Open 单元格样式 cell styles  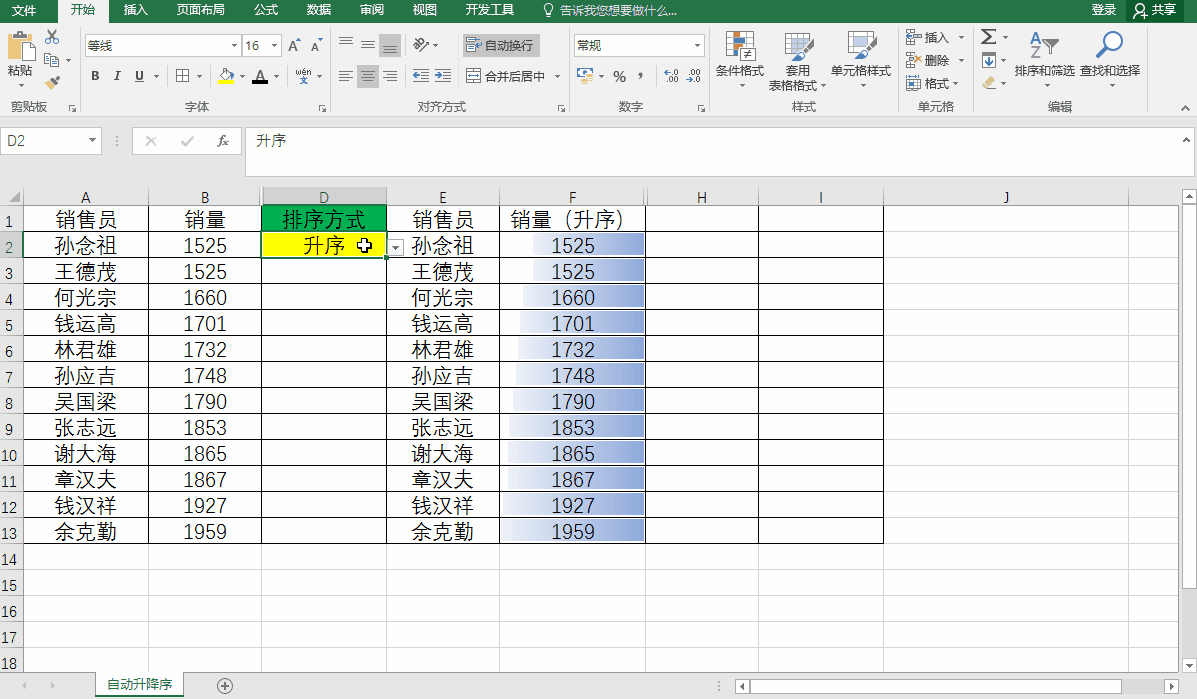point(861,60)
